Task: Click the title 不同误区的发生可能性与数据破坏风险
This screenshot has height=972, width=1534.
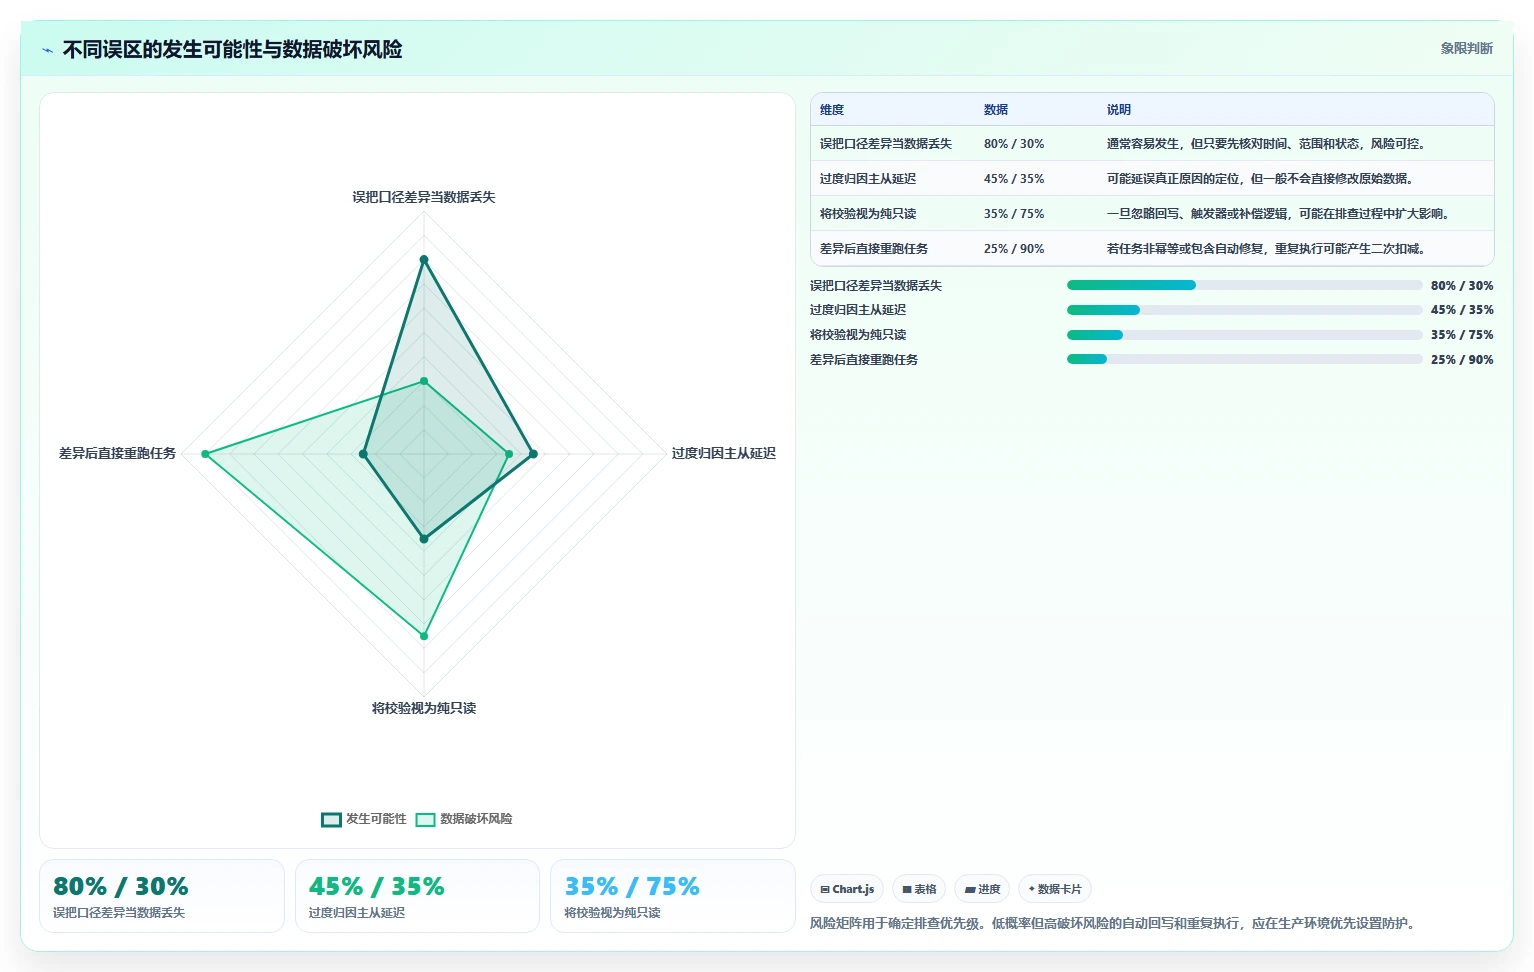Action: [x=232, y=50]
